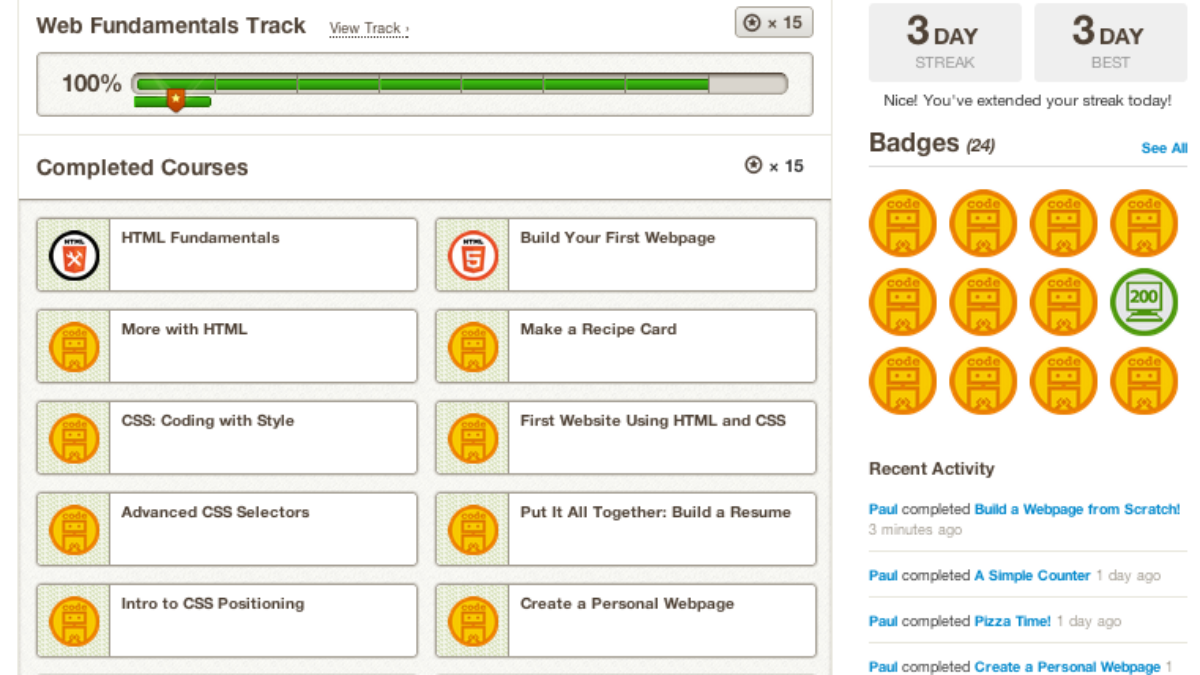Image resolution: width=1200 pixels, height=675 pixels.
Task: Click the star marker on the progress bar
Action: pyautogui.click(x=175, y=99)
